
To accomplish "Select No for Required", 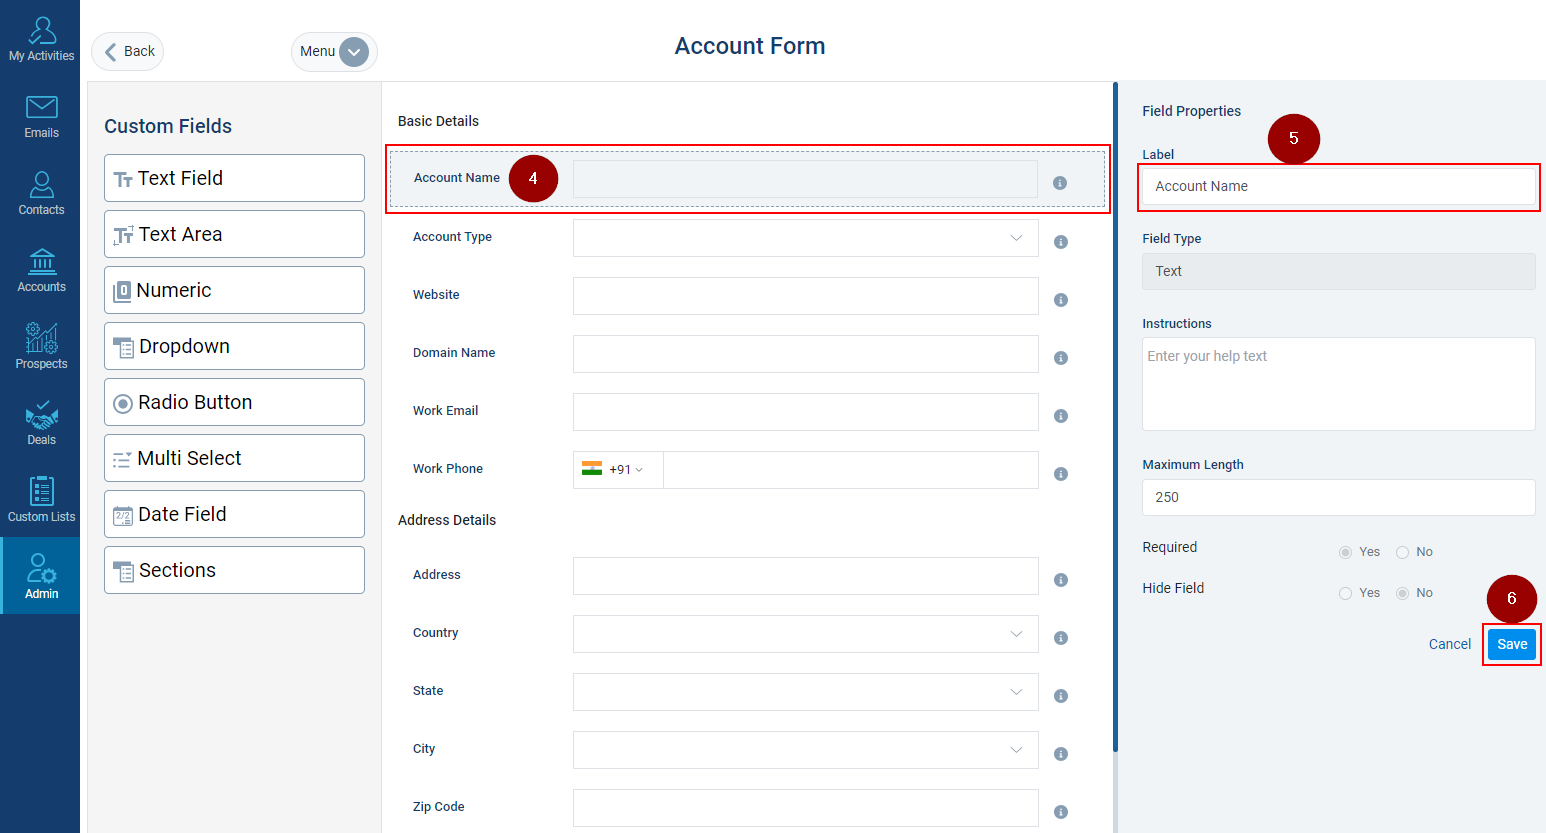I will pos(1403,552).
